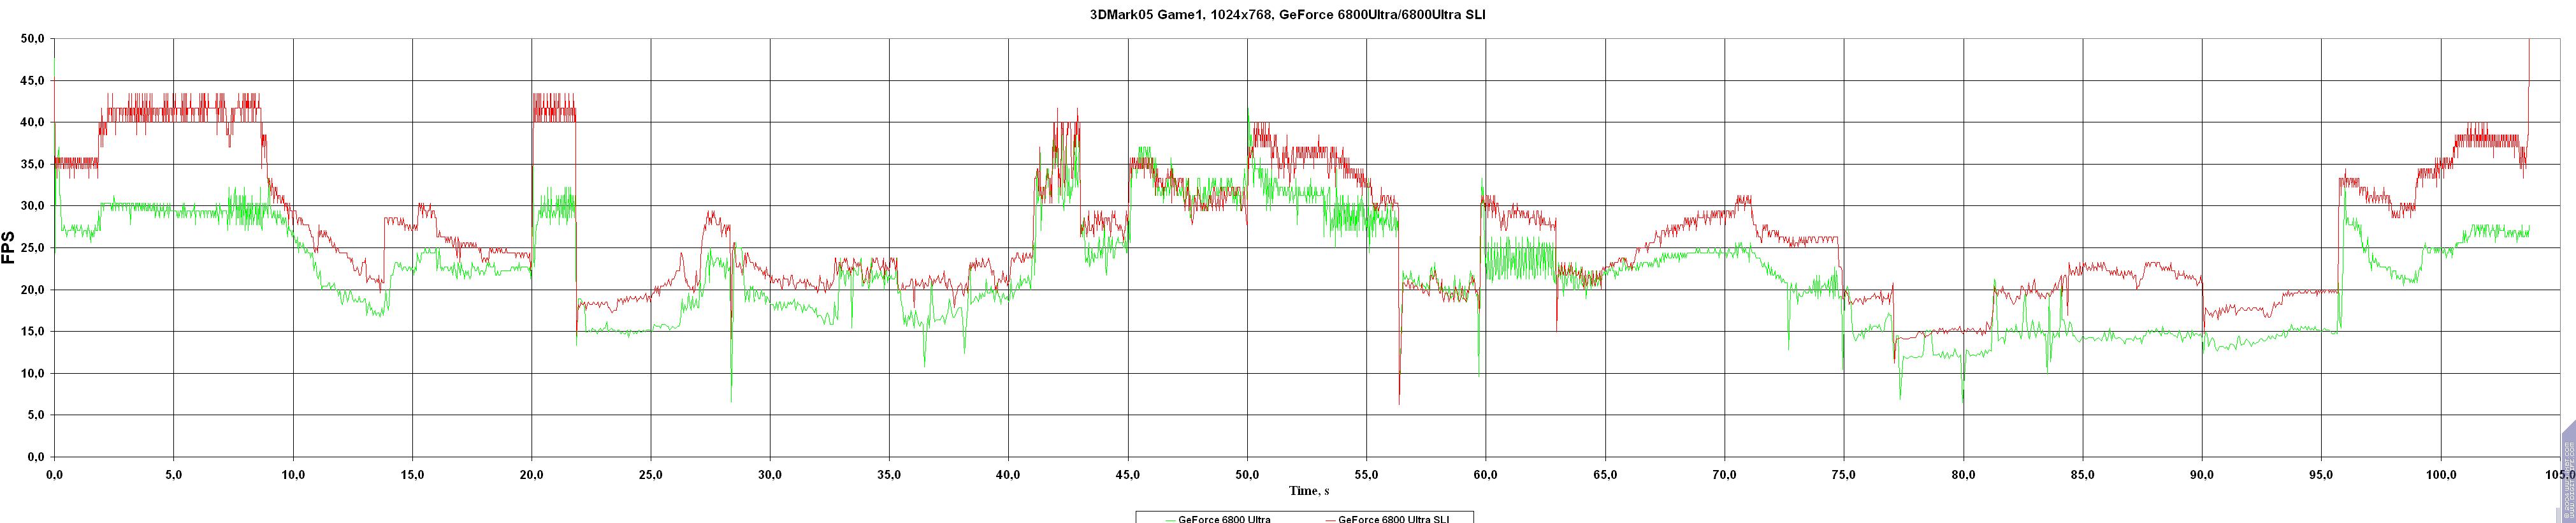This screenshot has width=2576, height=523.
Task: Select "5,0" on the vertical FPS axis
Action: click(35, 415)
